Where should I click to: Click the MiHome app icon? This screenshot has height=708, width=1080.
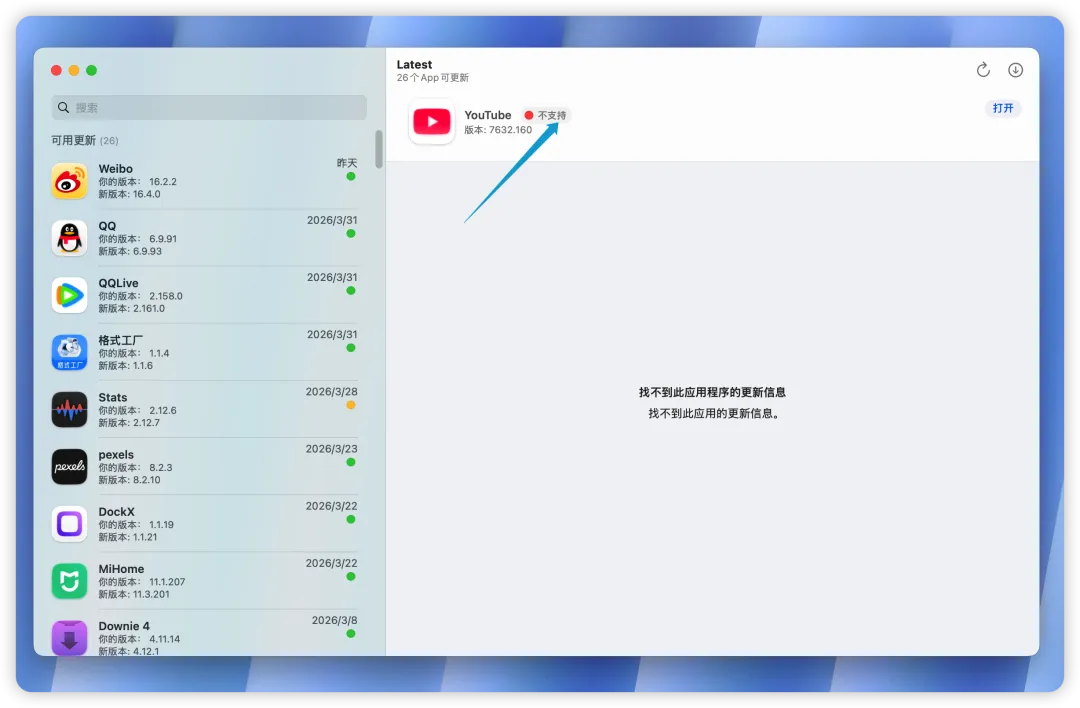click(70, 581)
